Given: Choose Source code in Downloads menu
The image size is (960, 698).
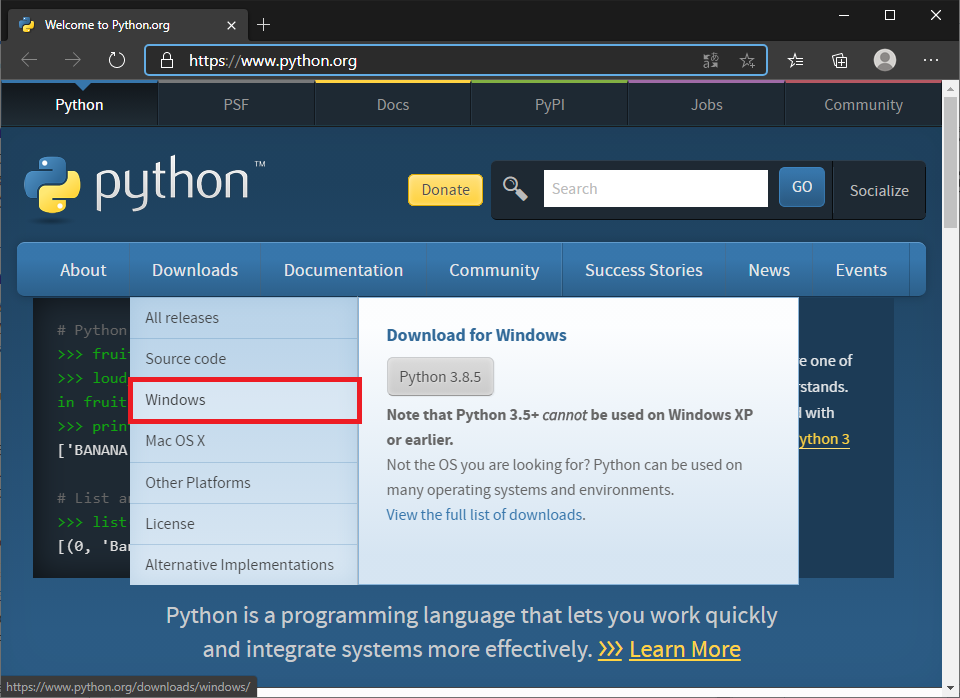Looking at the screenshot, I should tap(244, 359).
